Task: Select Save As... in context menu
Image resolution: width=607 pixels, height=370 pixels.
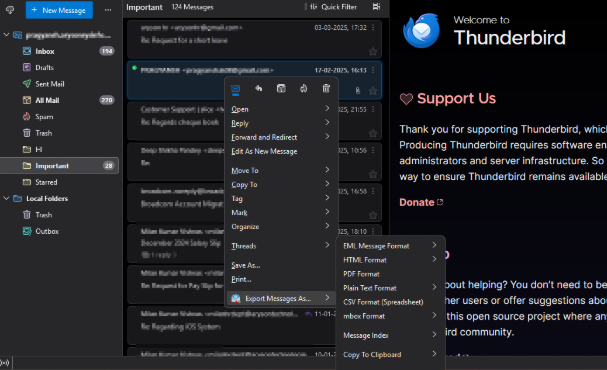Action: (x=281, y=265)
